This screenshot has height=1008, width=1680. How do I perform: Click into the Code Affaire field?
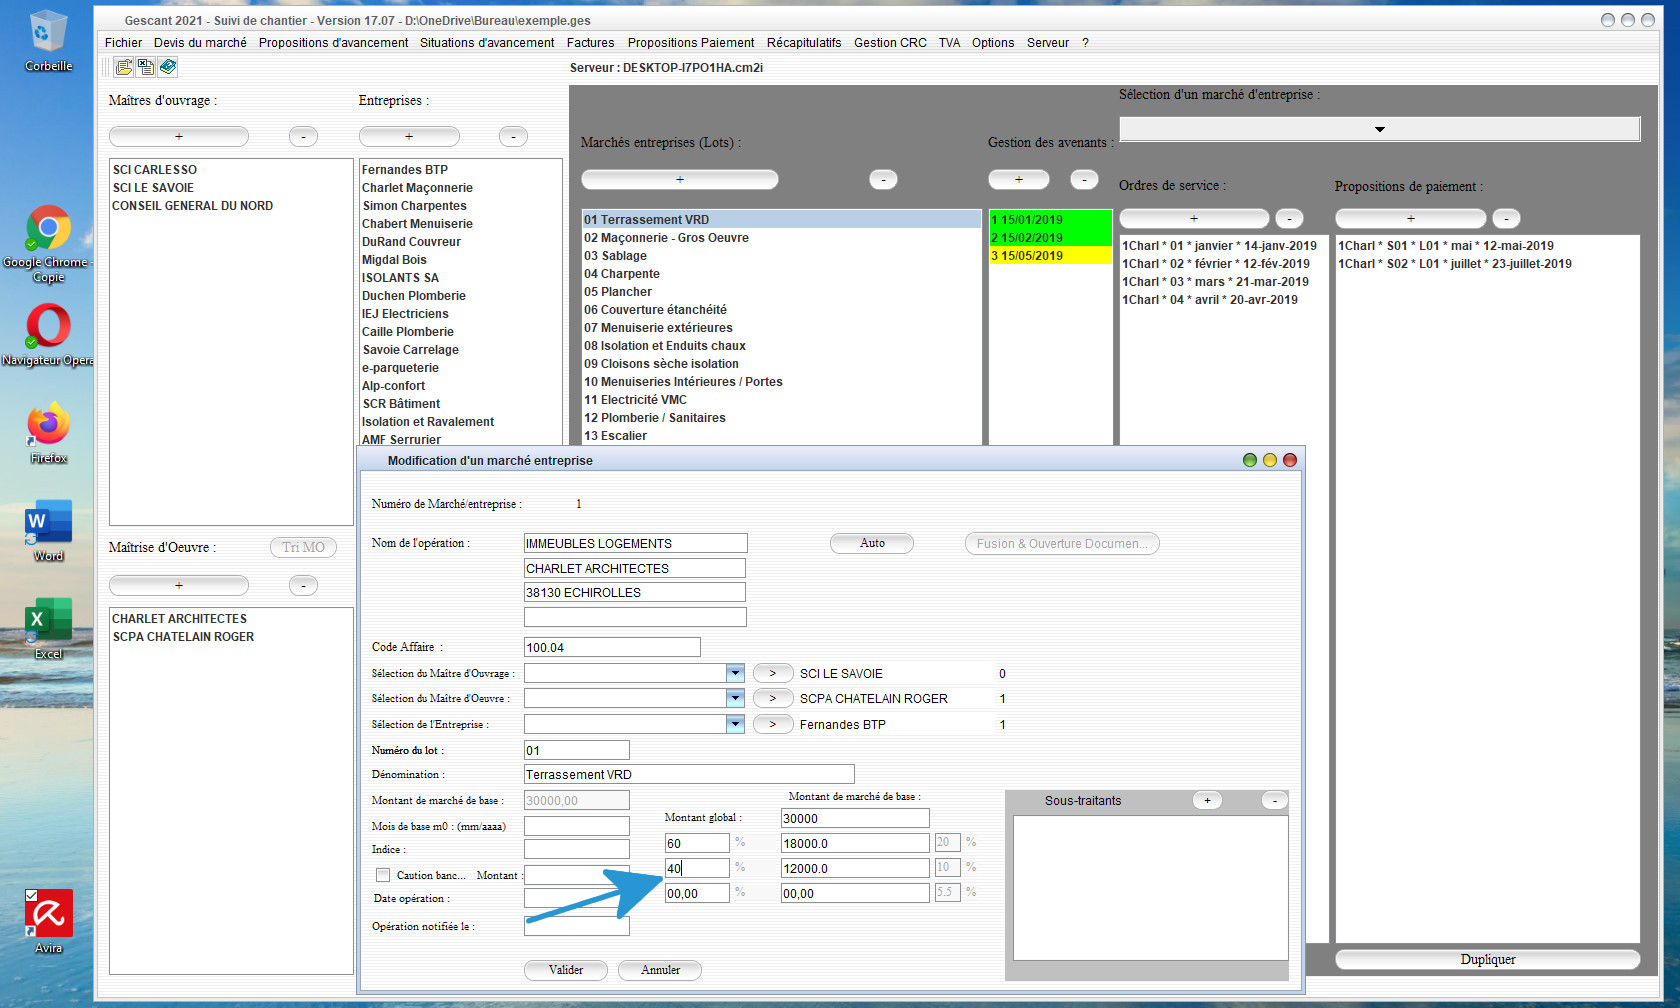click(x=612, y=647)
